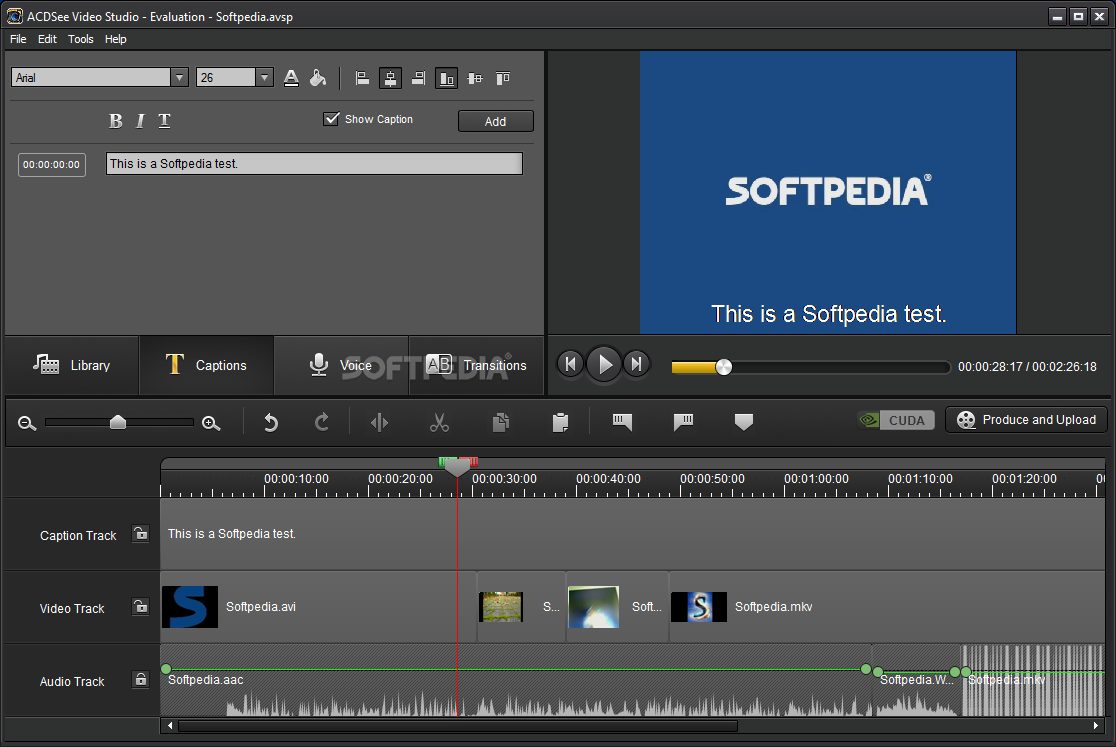1116x747 pixels.
Task: Zoom out the timeline
Action: [x=27, y=423]
